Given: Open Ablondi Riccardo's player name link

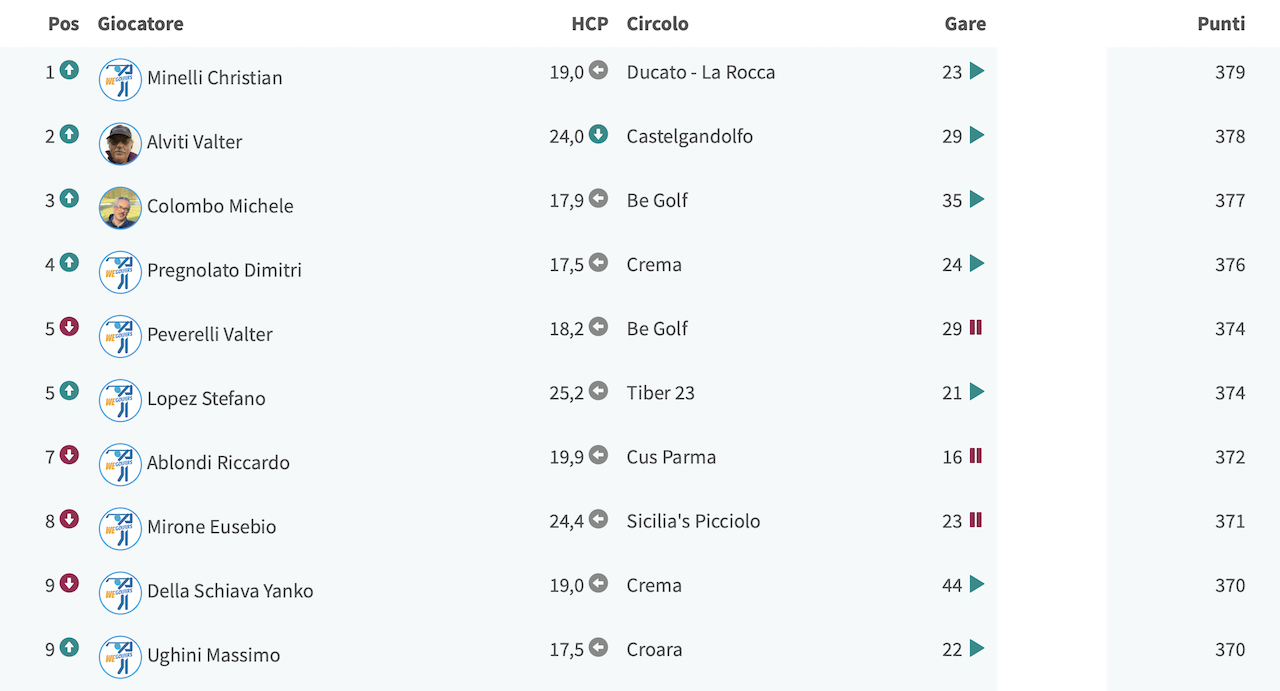Looking at the screenshot, I should coord(218,463).
